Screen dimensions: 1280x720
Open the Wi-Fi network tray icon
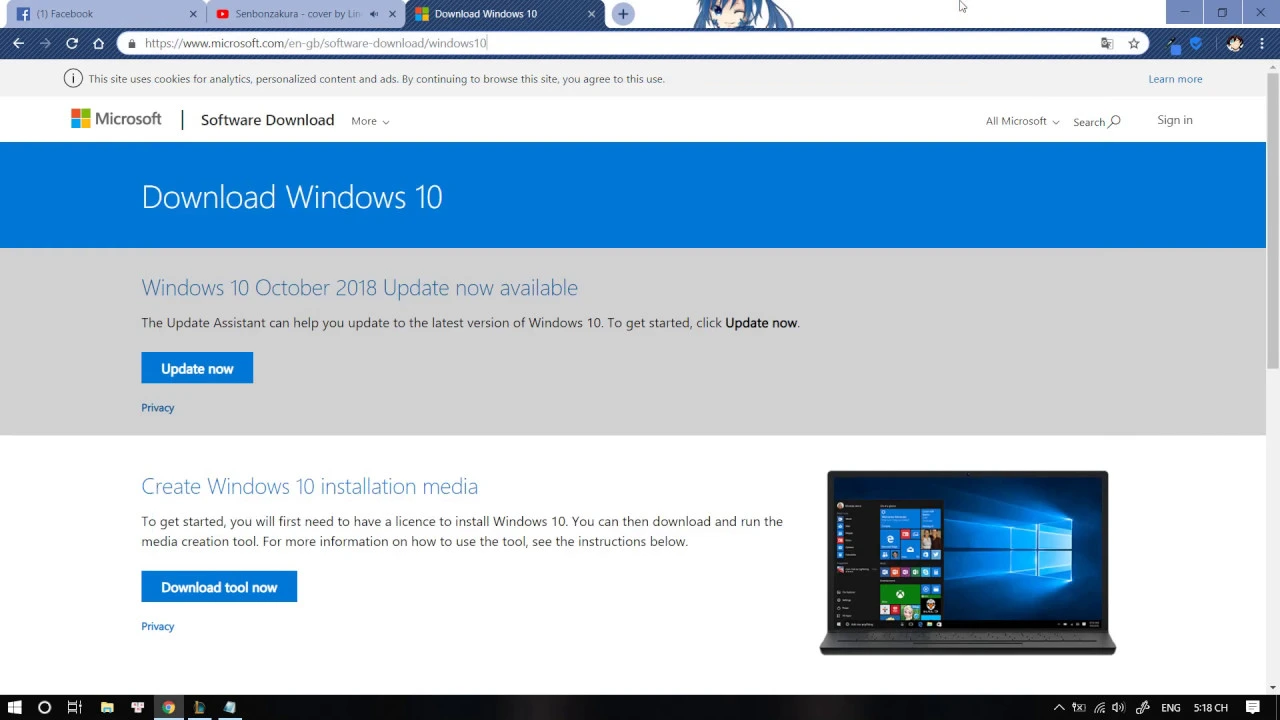coord(1099,708)
